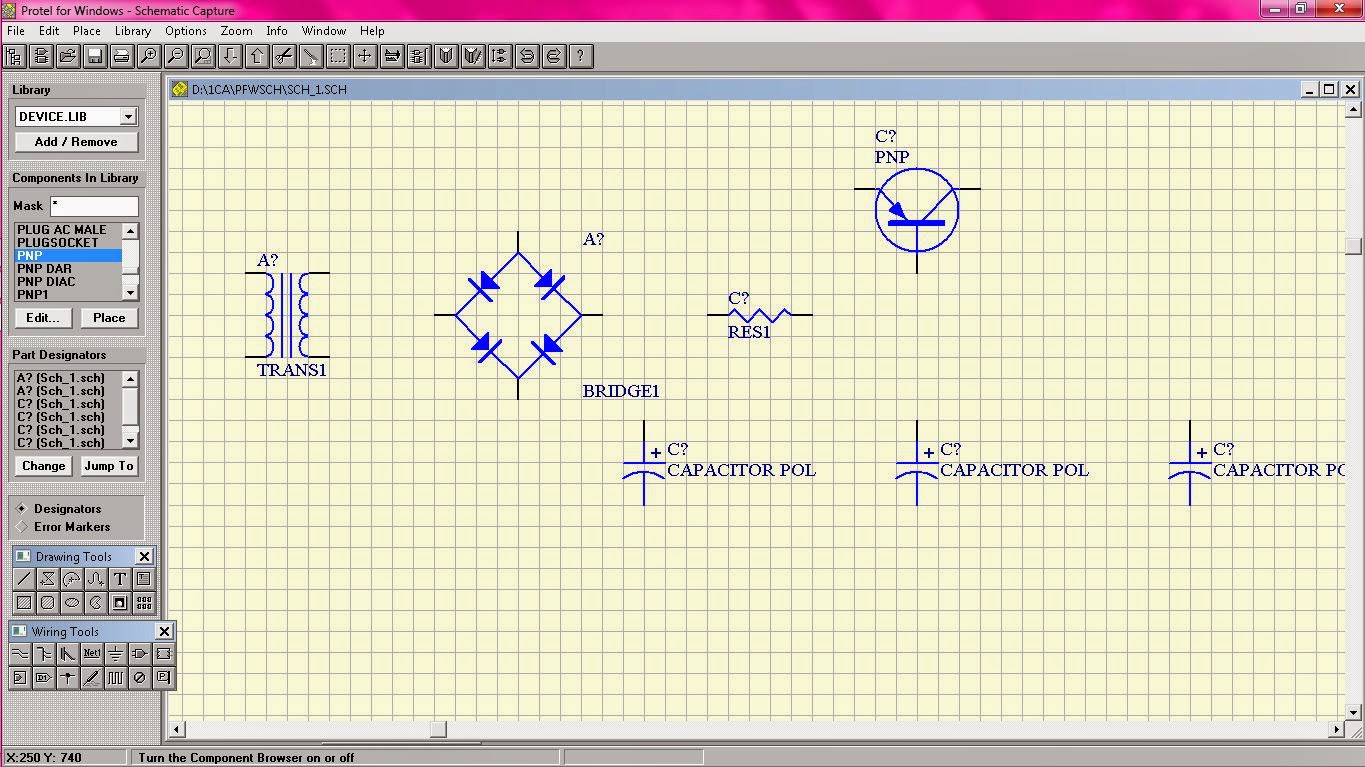Image resolution: width=1365 pixels, height=767 pixels.
Task: Open the Edit menu
Action: 49,31
